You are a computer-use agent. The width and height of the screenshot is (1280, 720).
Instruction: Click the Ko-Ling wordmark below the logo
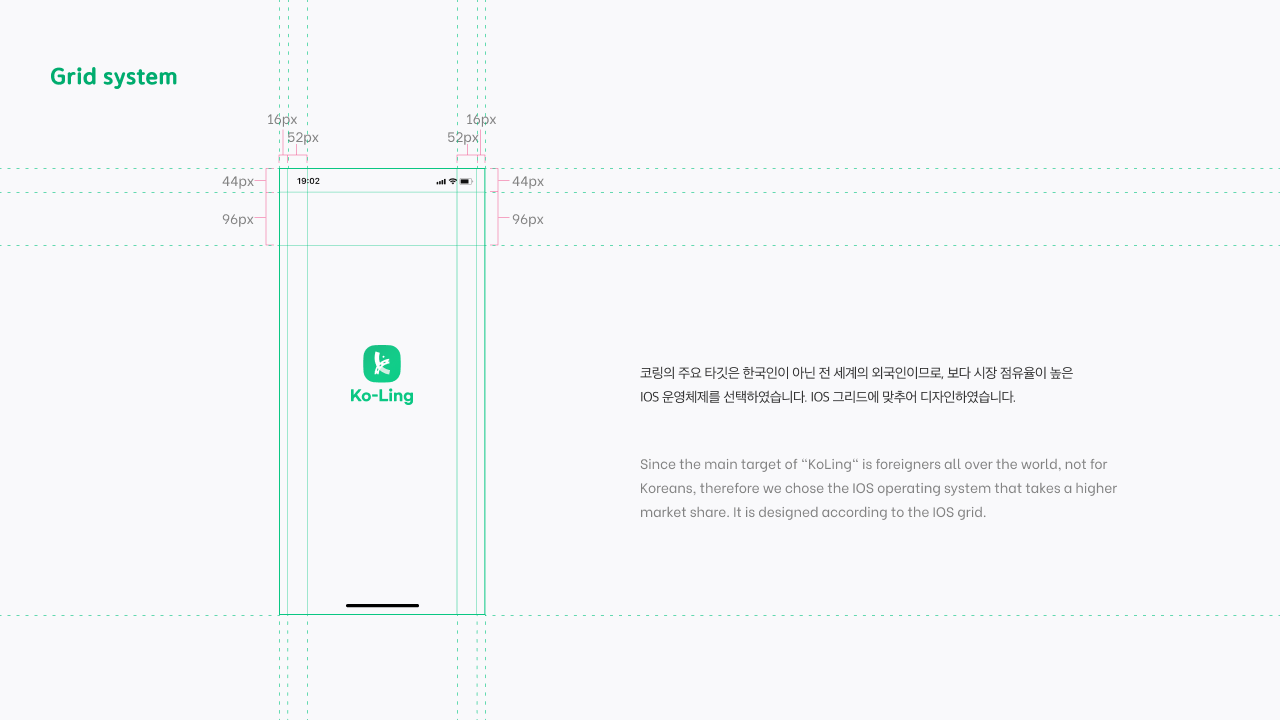(382, 396)
